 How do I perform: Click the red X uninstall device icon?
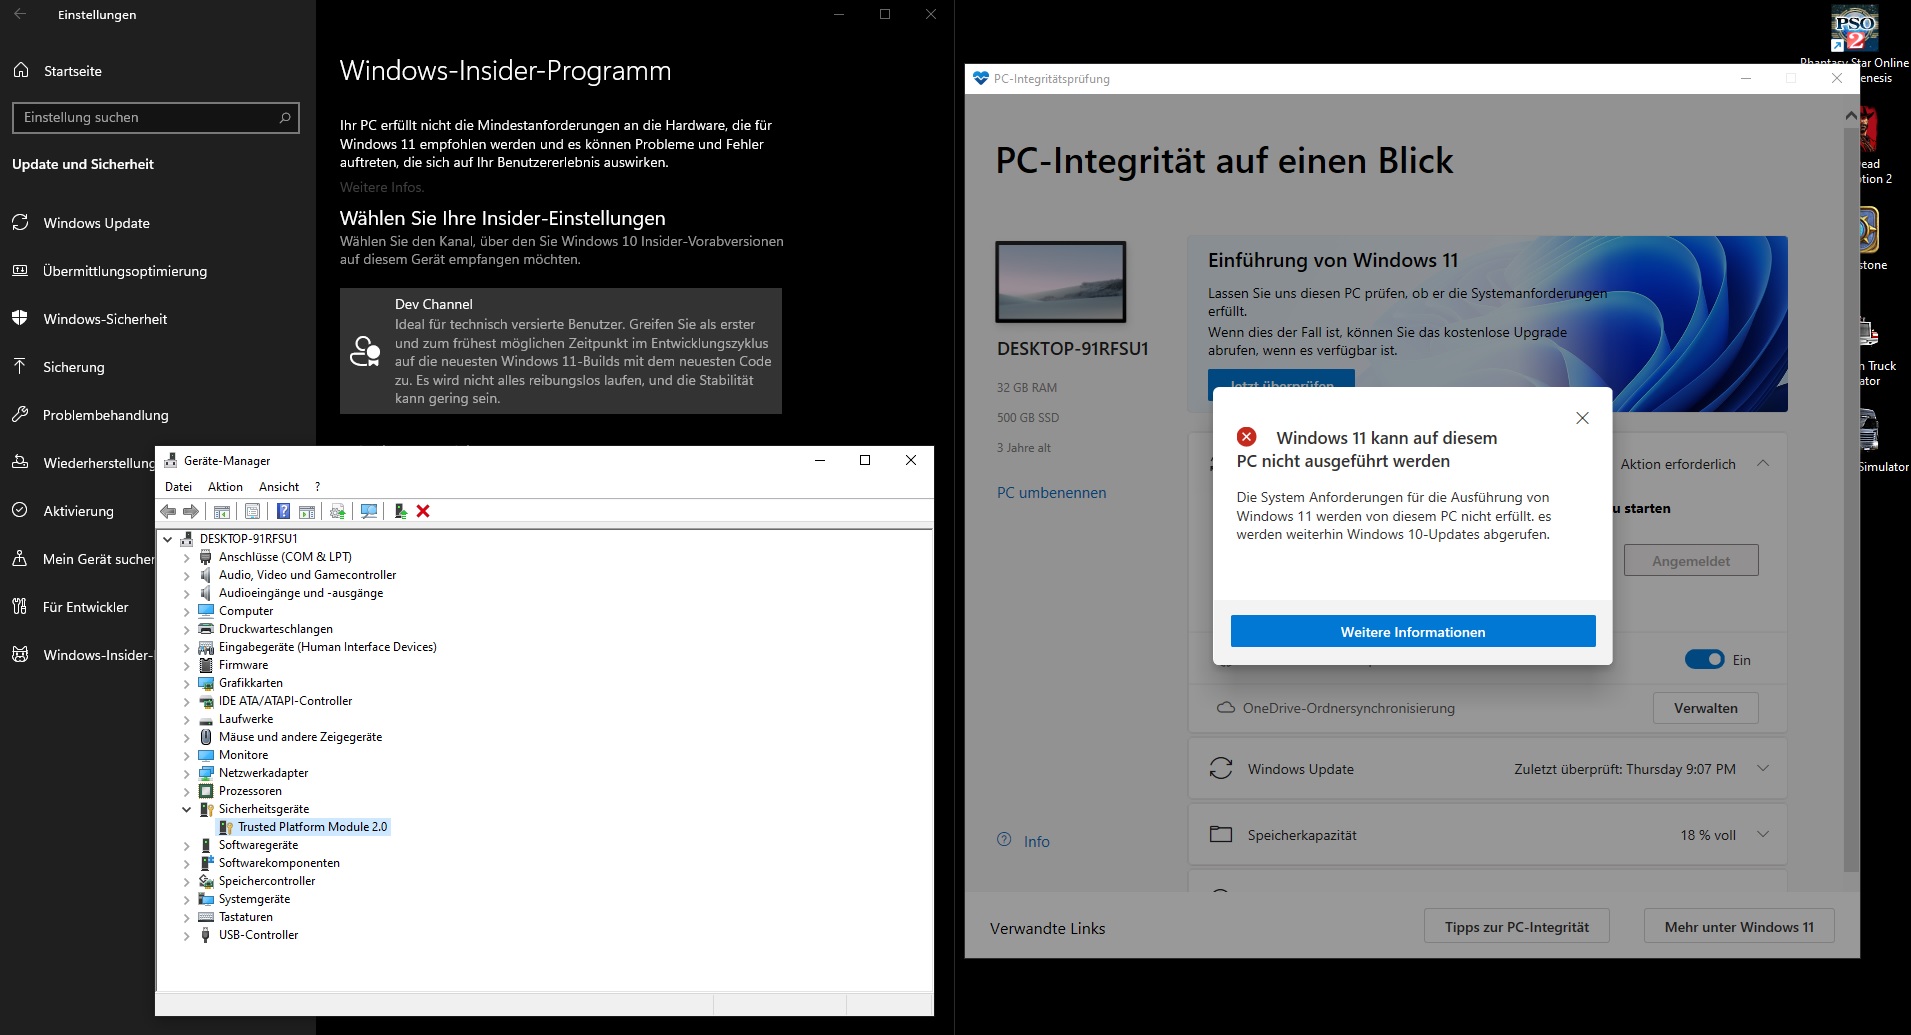click(423, 511)
